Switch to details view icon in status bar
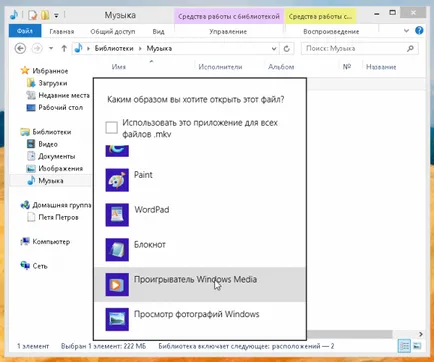The image size is (434, 362). coord(404,346)
